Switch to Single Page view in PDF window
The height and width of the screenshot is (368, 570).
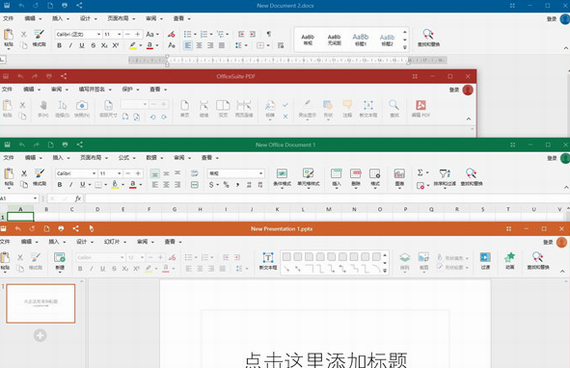pos(185,109)
